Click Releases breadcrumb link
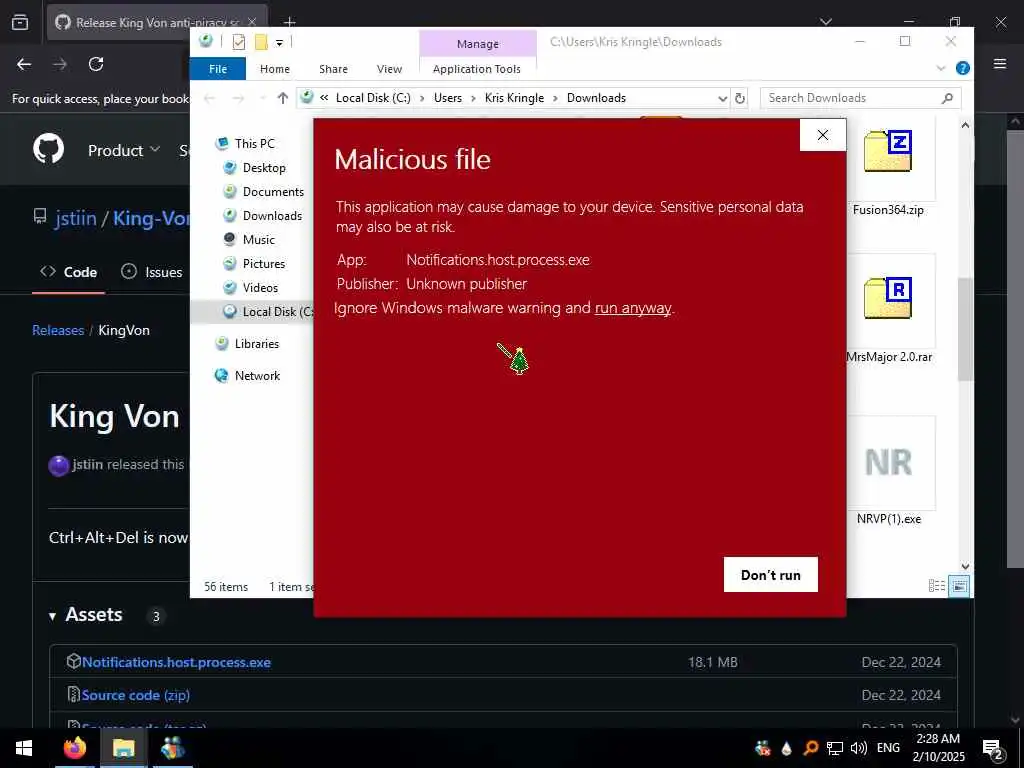The width and height of the screenshot is (1024, 768). (x=58, y=330)
